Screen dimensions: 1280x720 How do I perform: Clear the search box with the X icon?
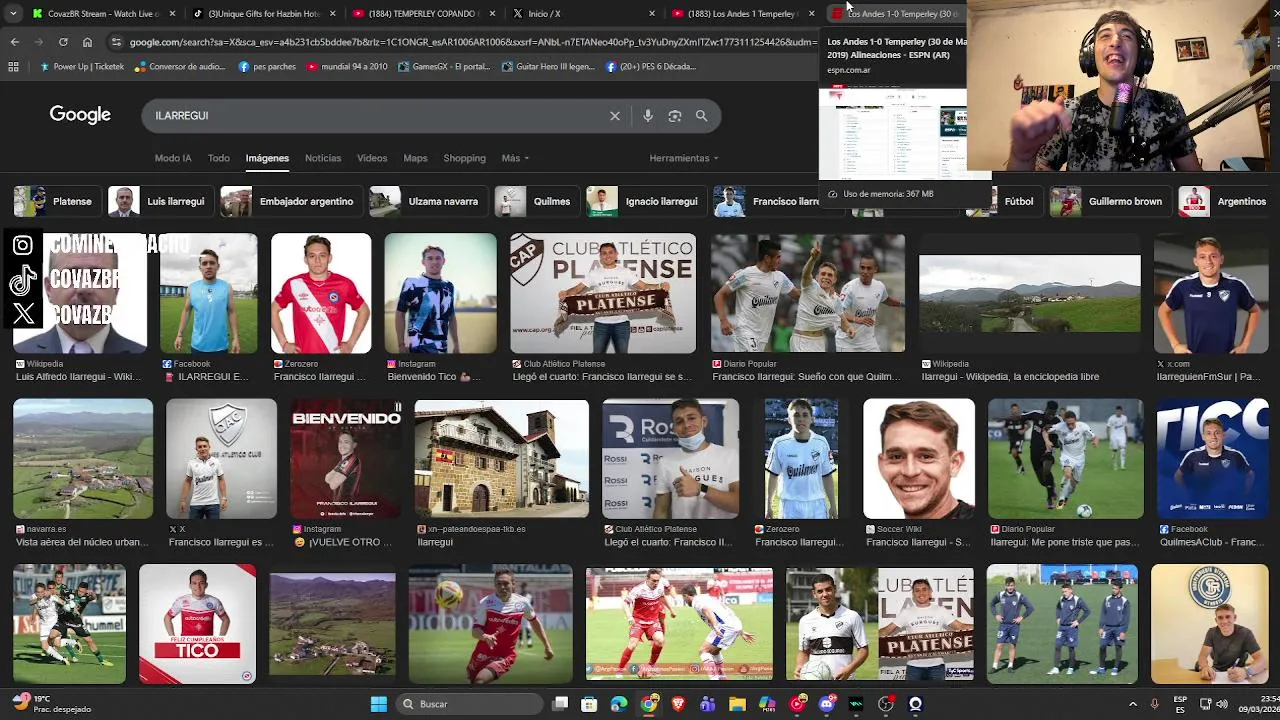615,116
